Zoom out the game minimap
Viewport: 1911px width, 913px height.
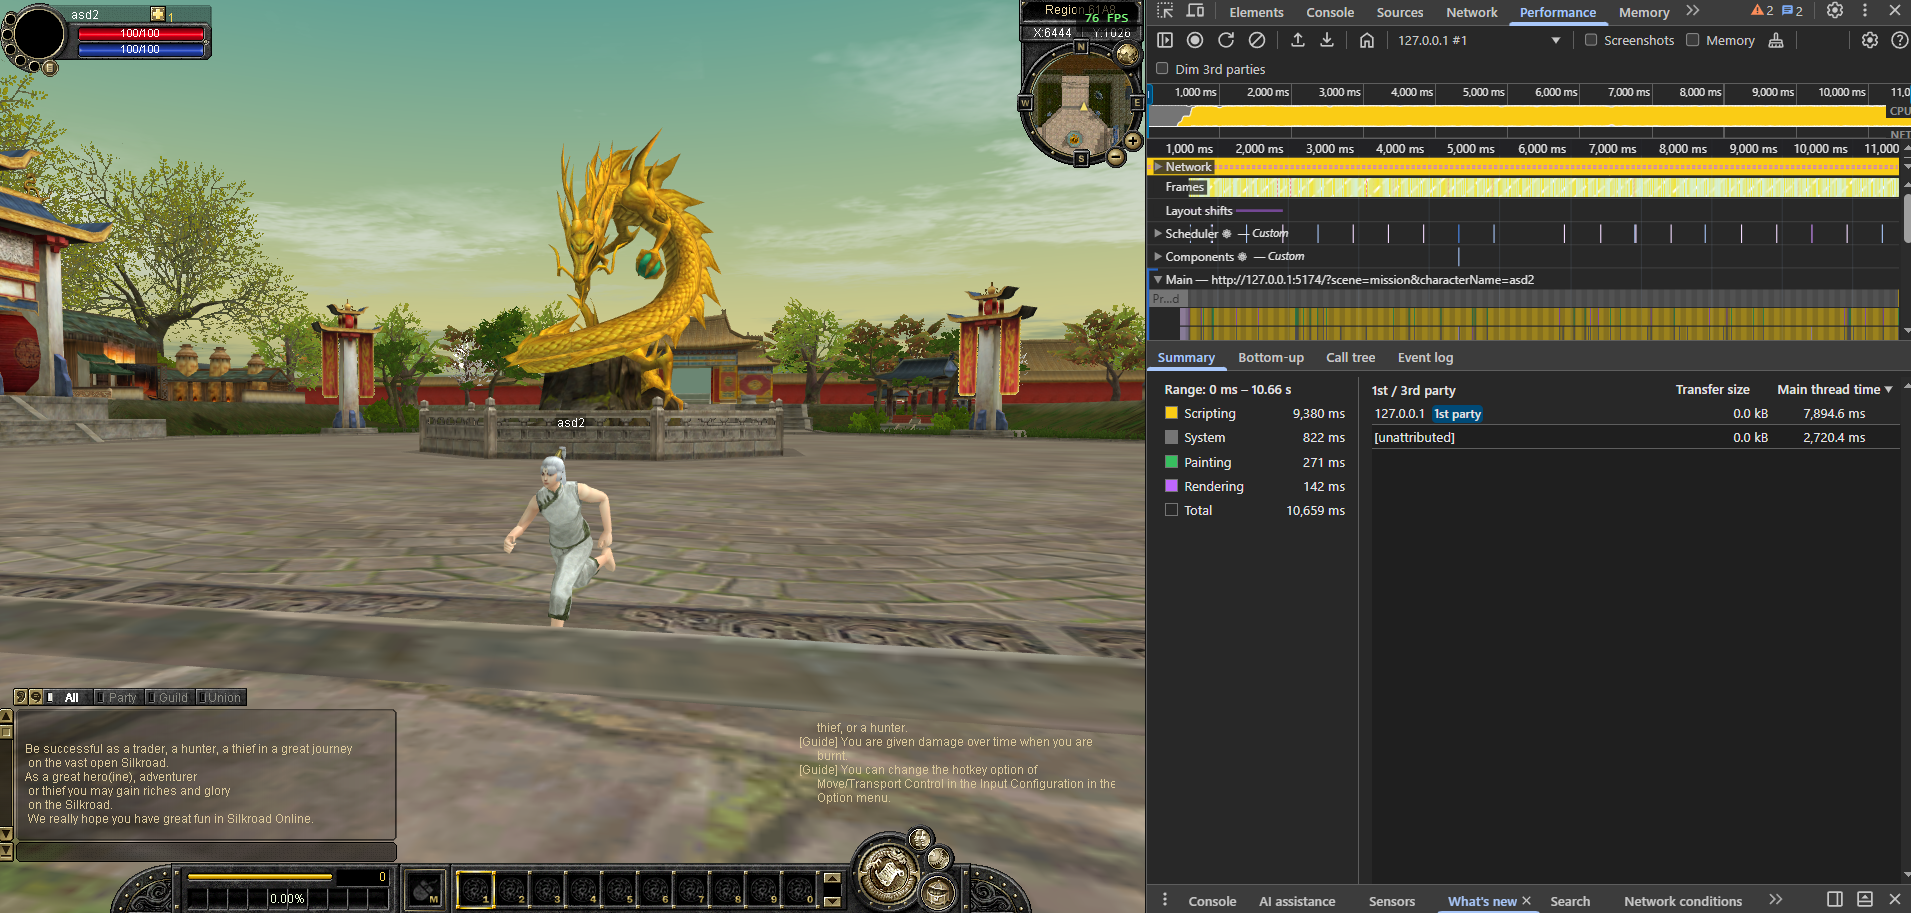point(1116,156)
